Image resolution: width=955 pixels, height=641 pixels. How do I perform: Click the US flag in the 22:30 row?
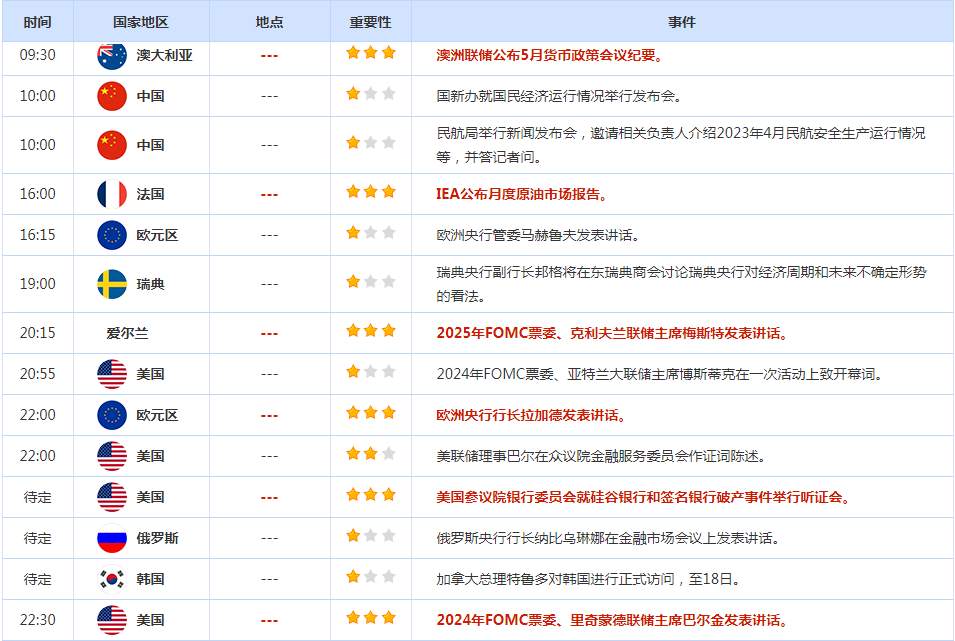tap(112, 620)
